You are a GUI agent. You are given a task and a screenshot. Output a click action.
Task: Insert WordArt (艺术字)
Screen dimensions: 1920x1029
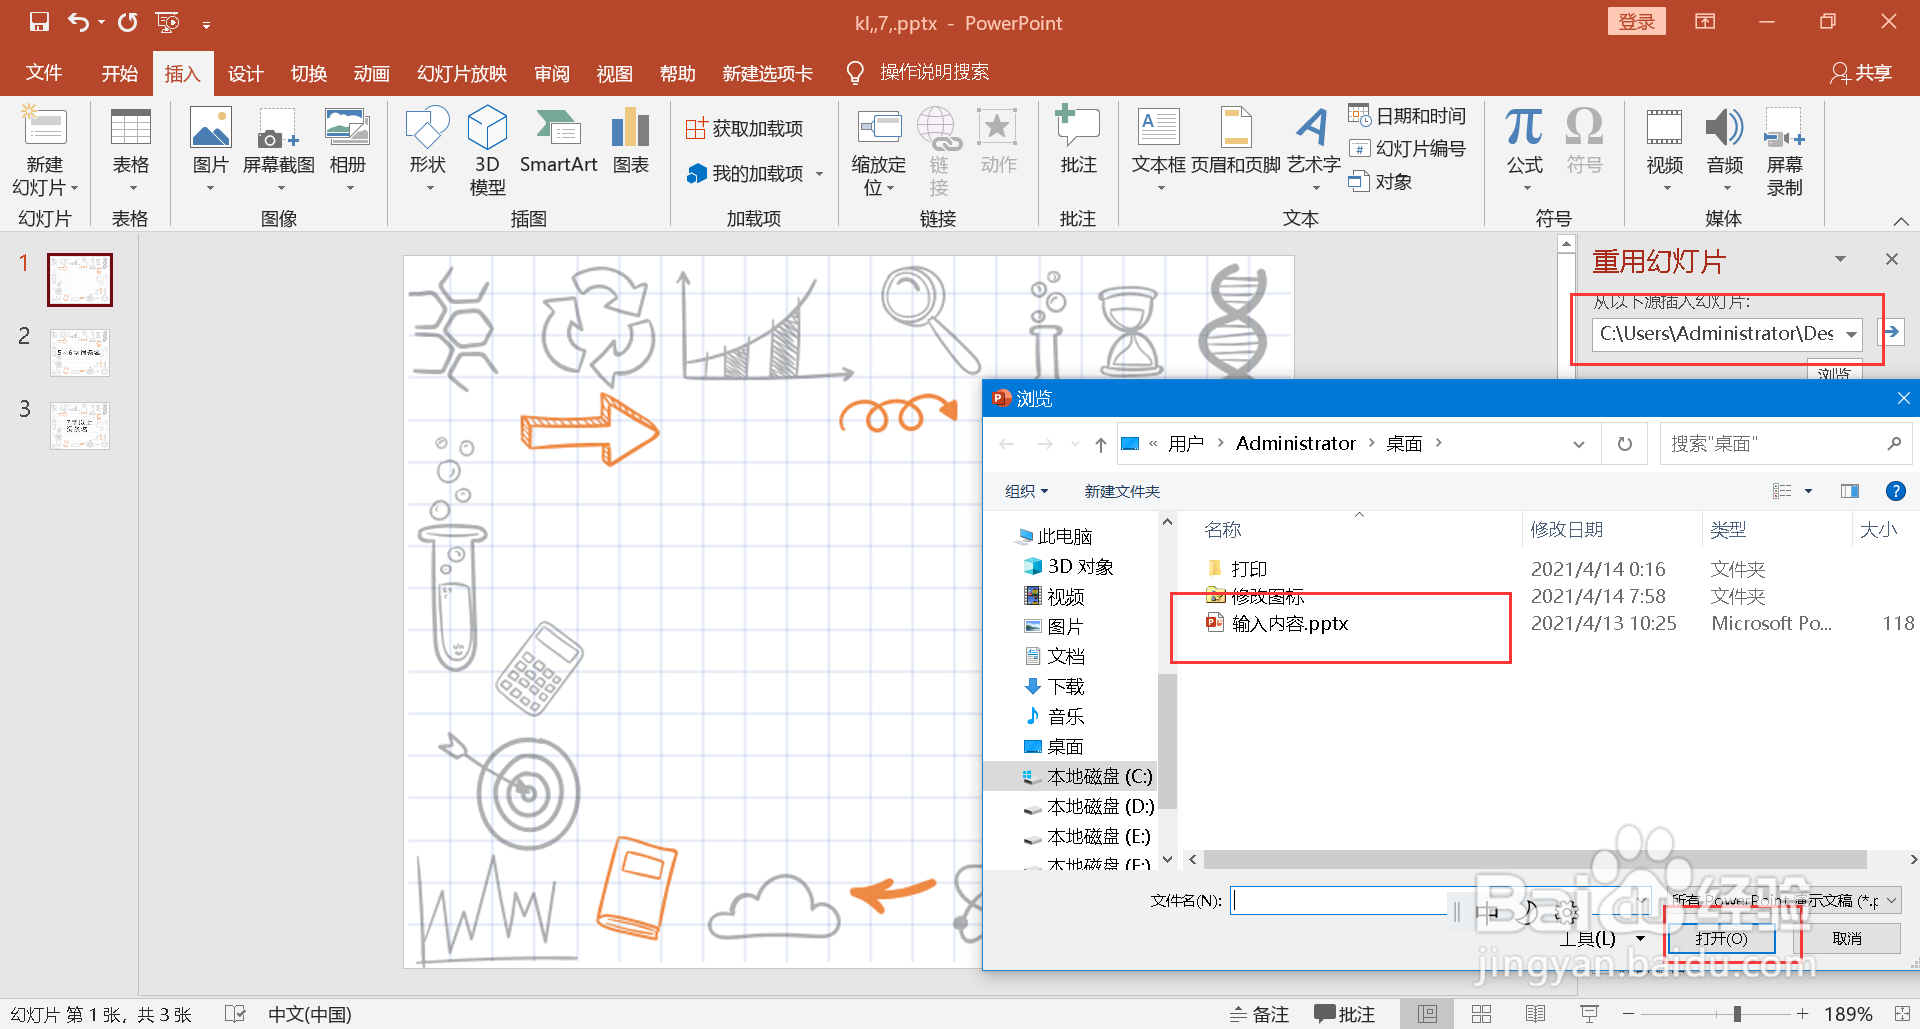(x=1313, y=152)
